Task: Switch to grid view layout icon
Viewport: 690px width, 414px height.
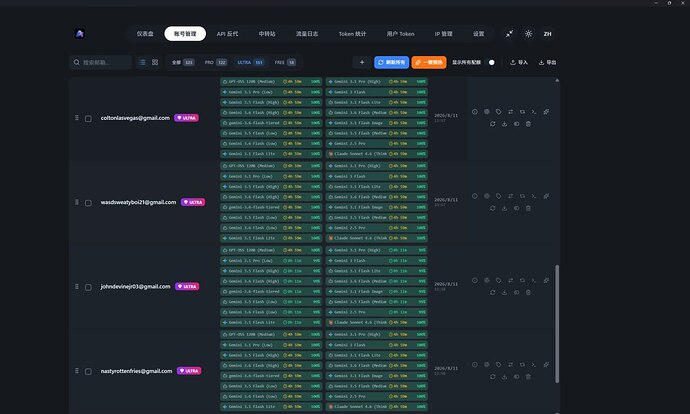Action: pyautogui.click(x=155, y=62)
